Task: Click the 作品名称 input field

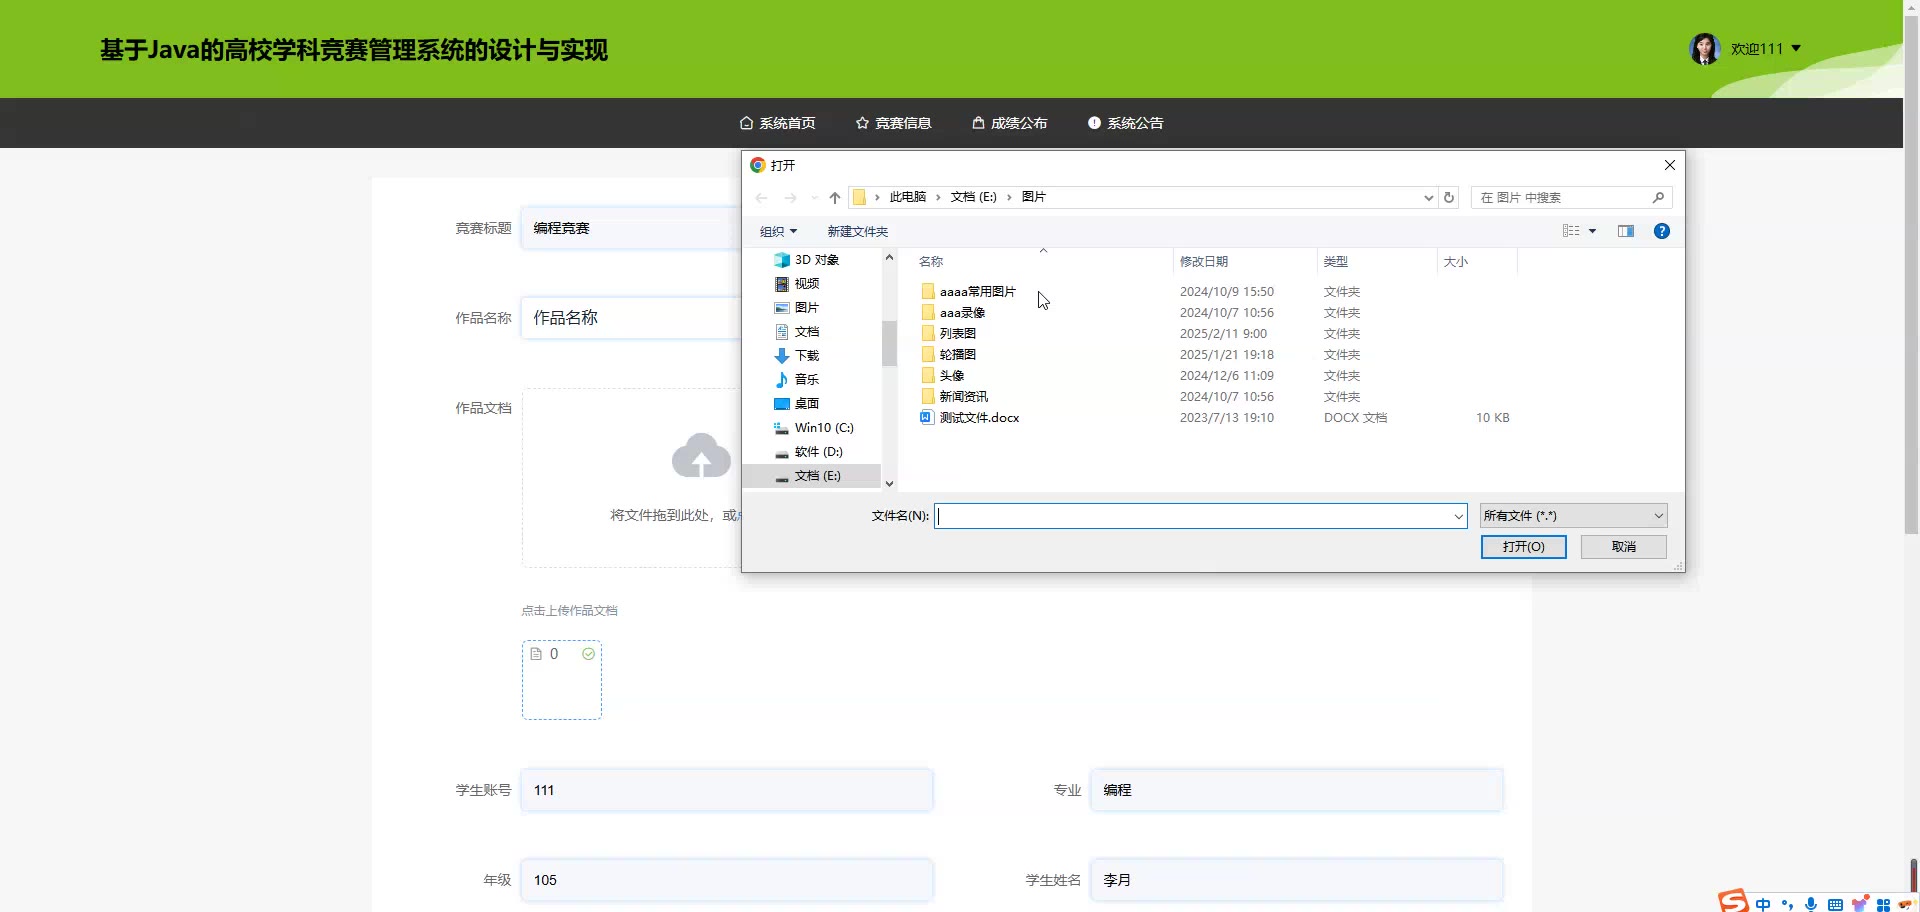Action: pos(631,318)
